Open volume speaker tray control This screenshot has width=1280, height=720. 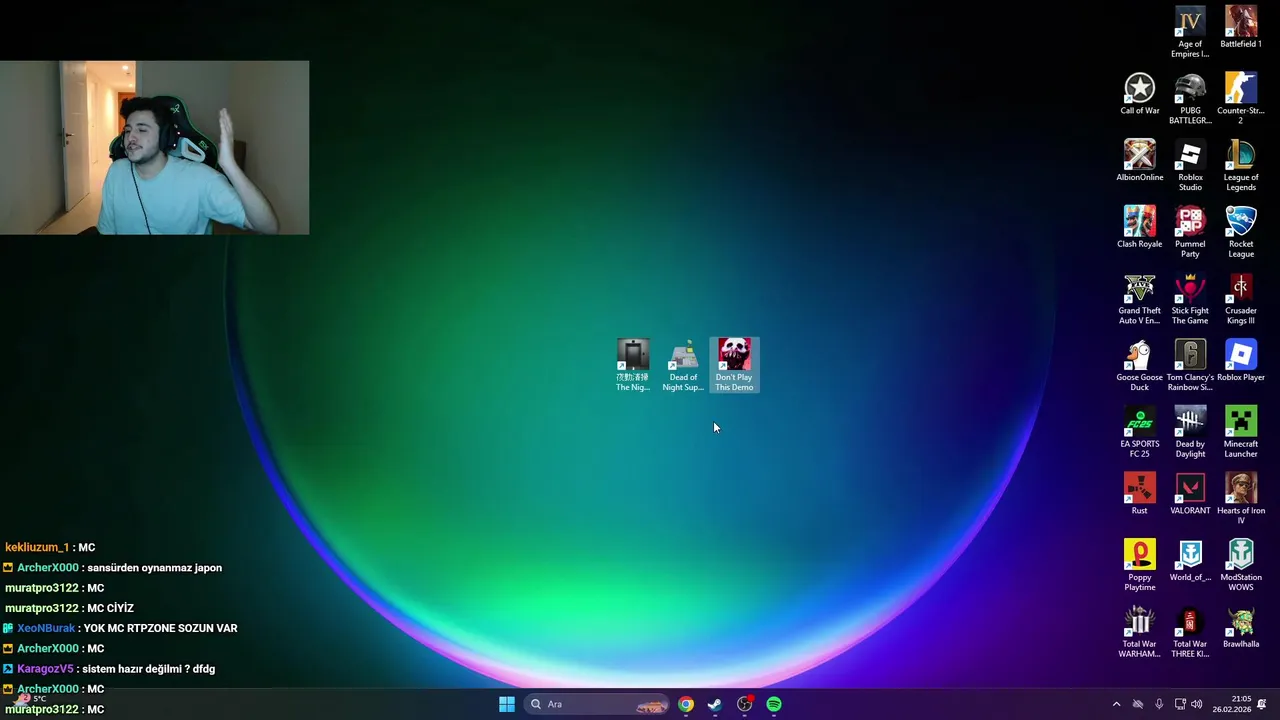[x=1197, y=704]
